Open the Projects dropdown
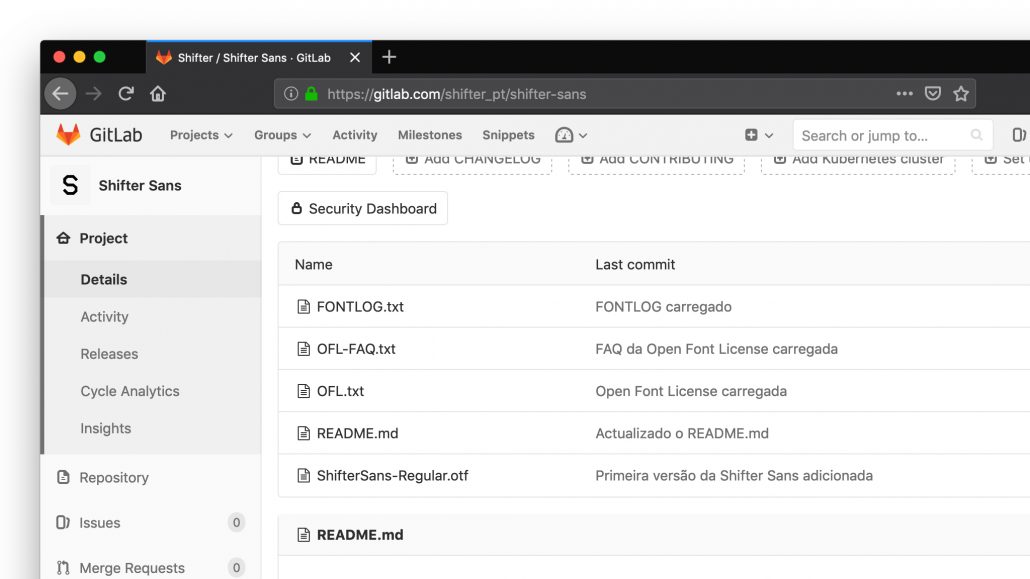Viewport: 1030px width, 579px height. (201, 135)
